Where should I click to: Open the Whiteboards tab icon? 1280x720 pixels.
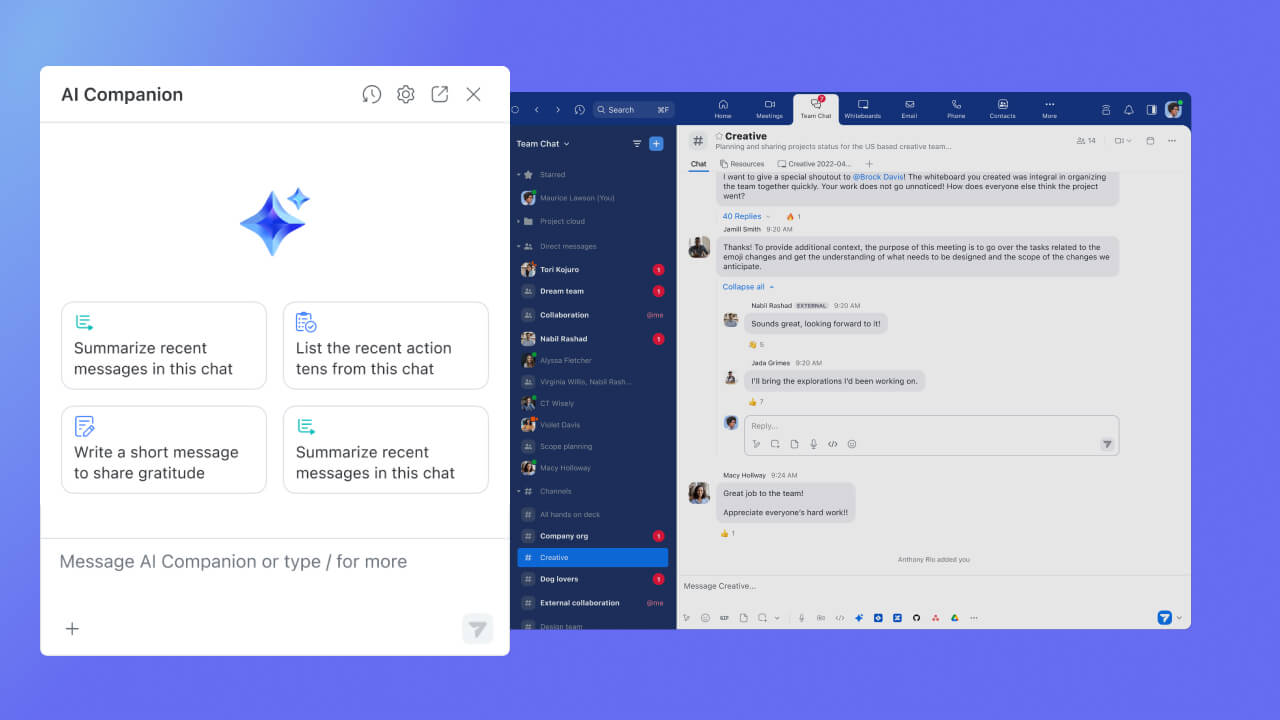(x=862, y=109)
